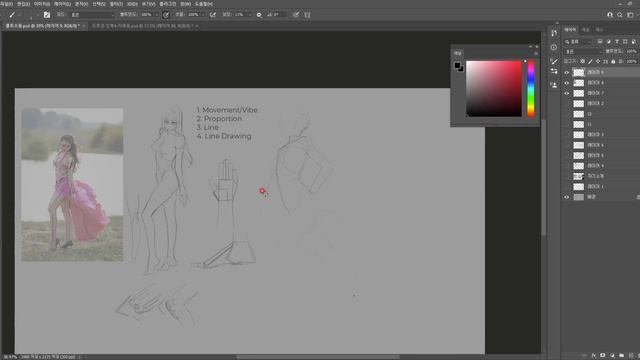Open smoothing options gear
Viewport: 640px width, 360px height.
point(259,15)
